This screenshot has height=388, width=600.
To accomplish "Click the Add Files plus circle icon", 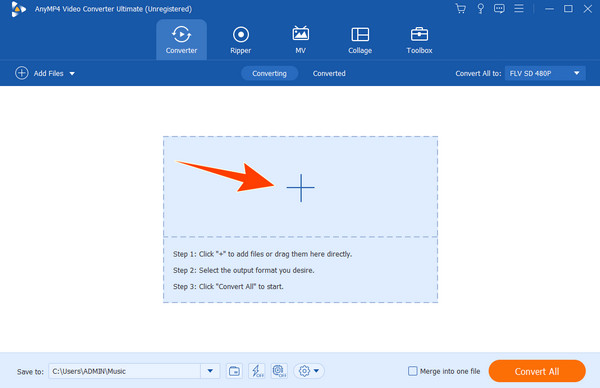I will 22,73.
